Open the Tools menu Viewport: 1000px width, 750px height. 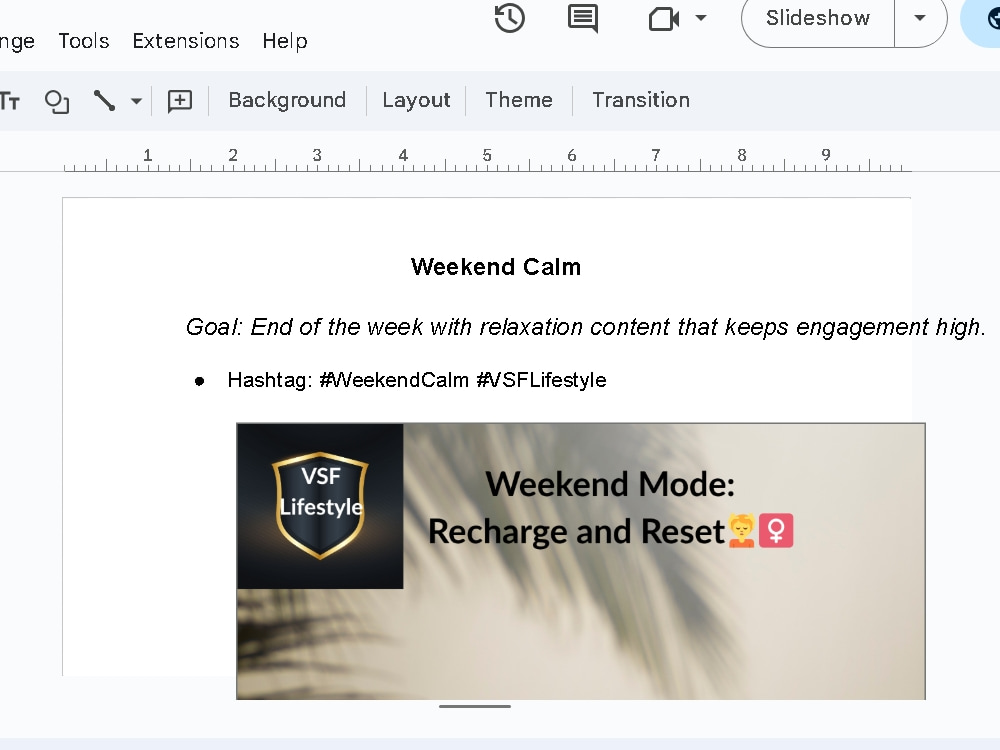[84, 41]
